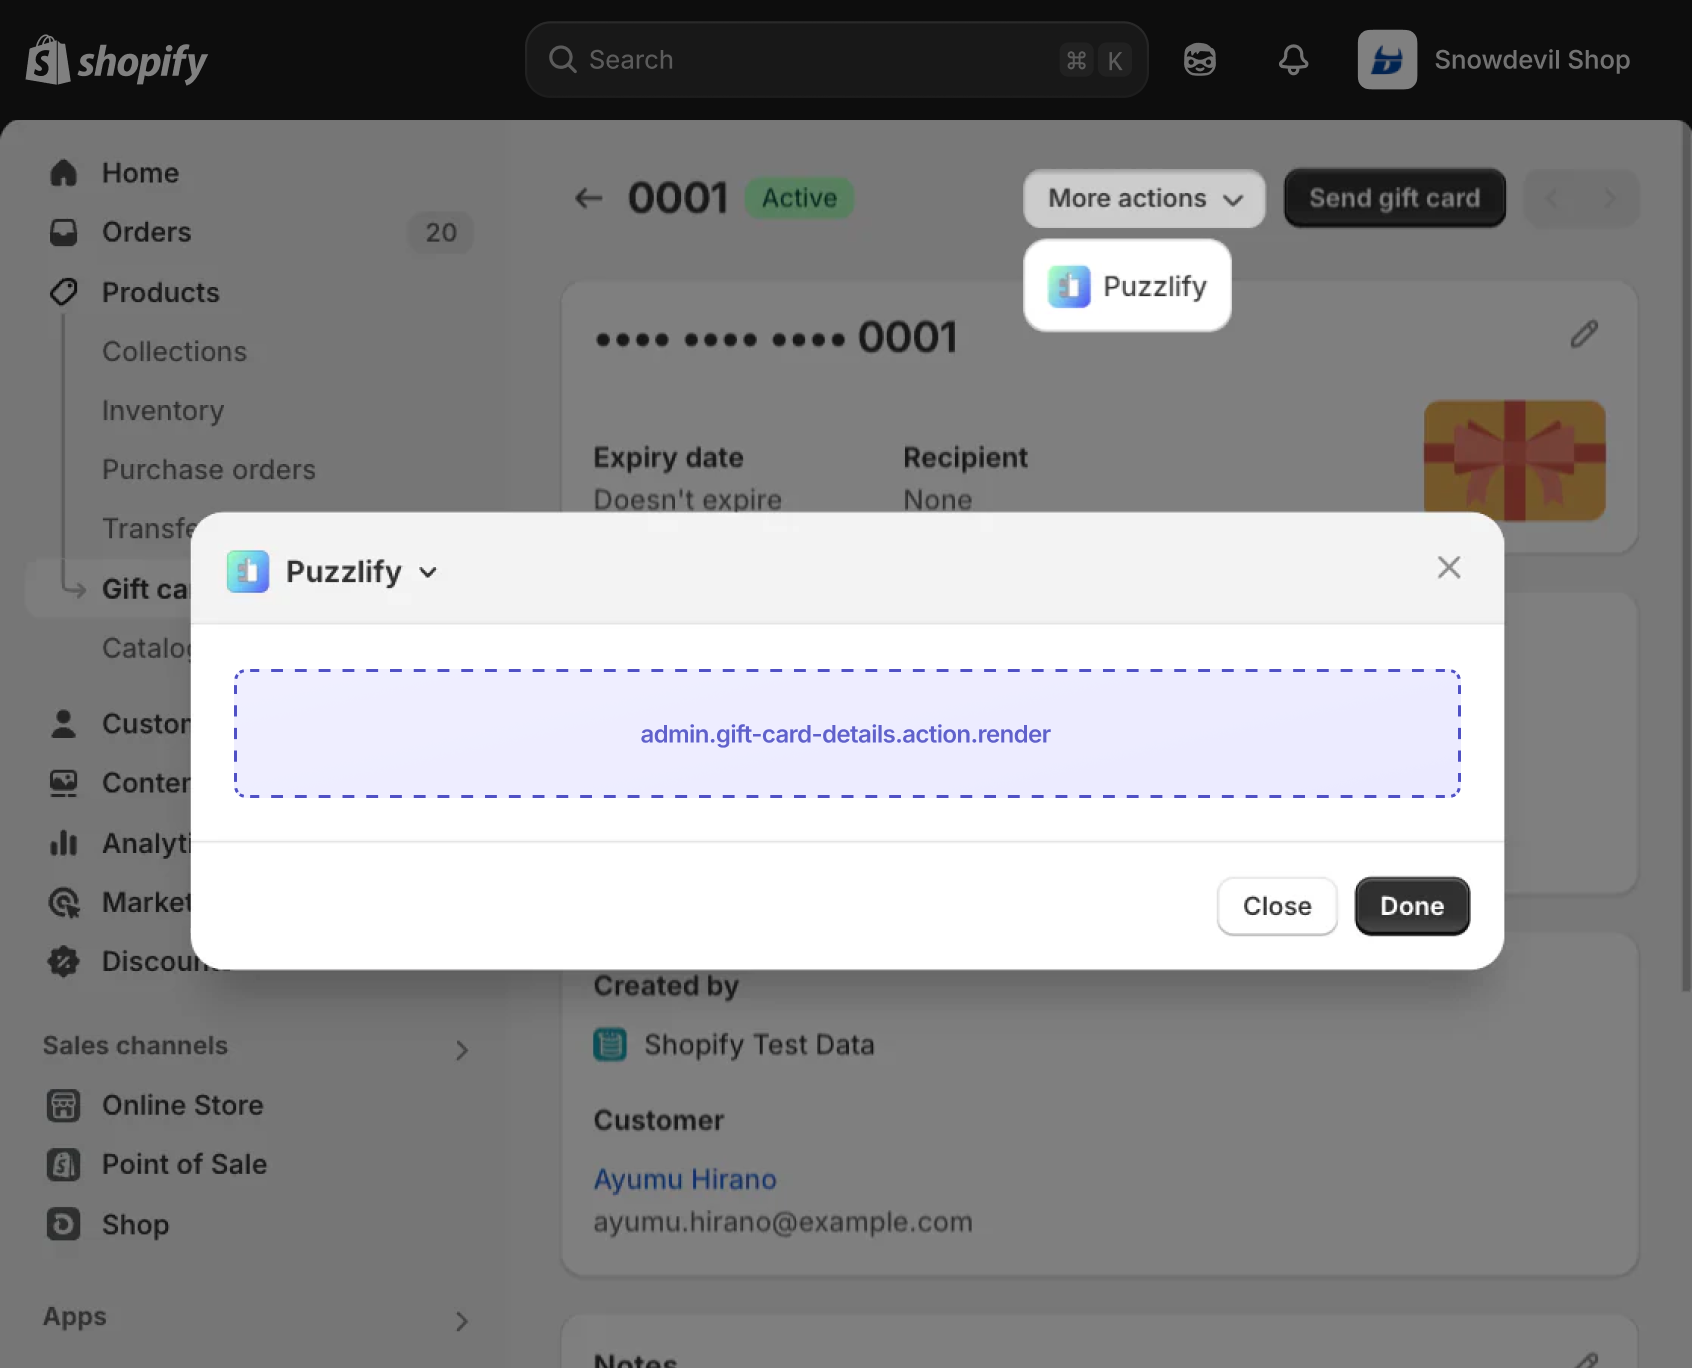Edit Notes with the pencil icon

1584,1359
